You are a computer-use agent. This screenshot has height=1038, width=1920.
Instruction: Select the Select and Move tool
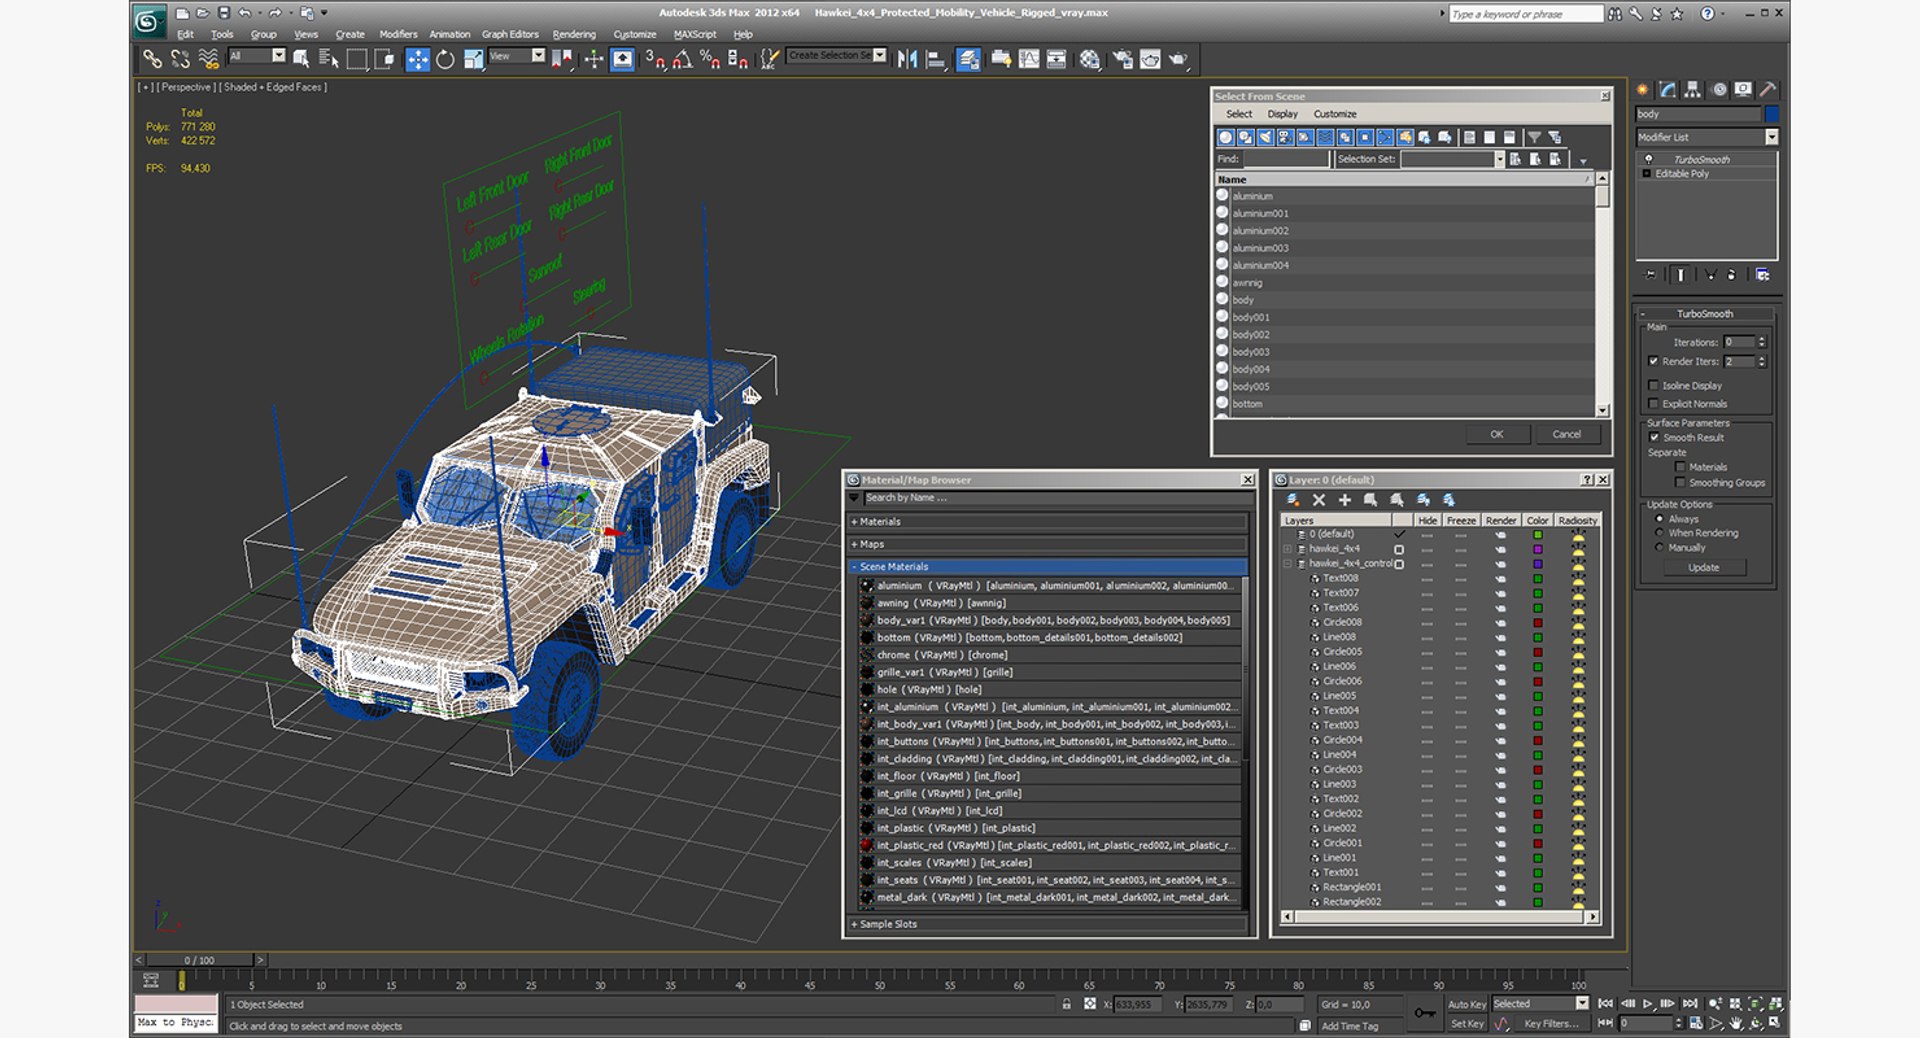point(417,59)
